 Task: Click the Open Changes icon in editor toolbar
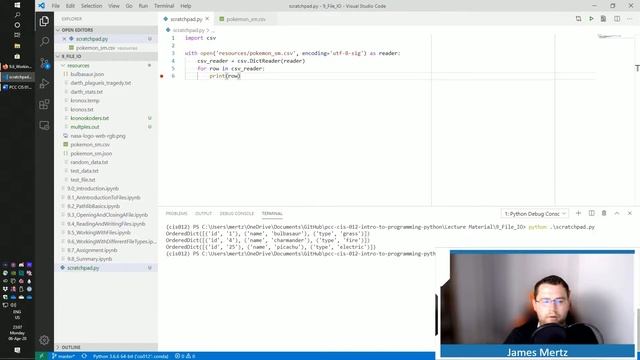(x=578, y=19)
